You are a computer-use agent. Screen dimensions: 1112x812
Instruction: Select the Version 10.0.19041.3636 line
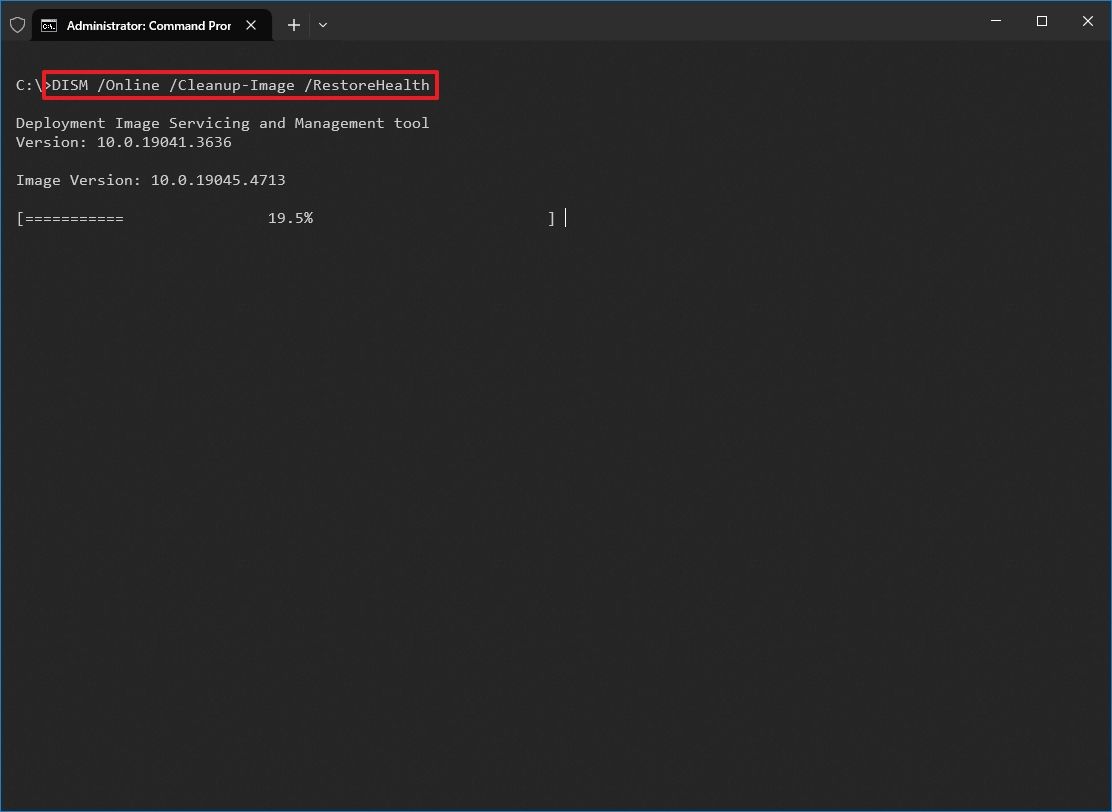[124, 142]
